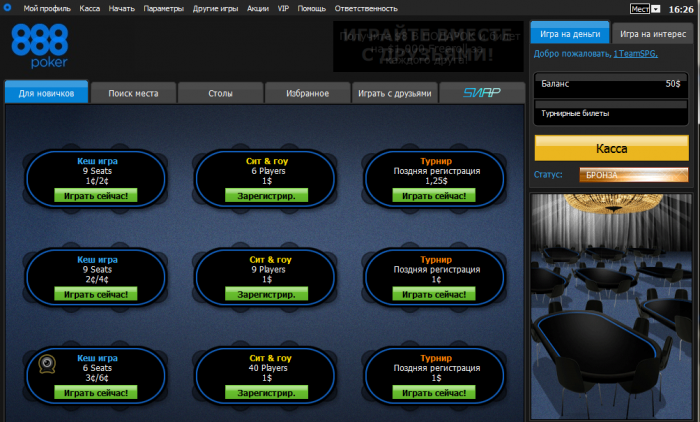Switch to Для новичков tab
The width and height of the screenshot is (700, 422).
[x=46, y=92]
